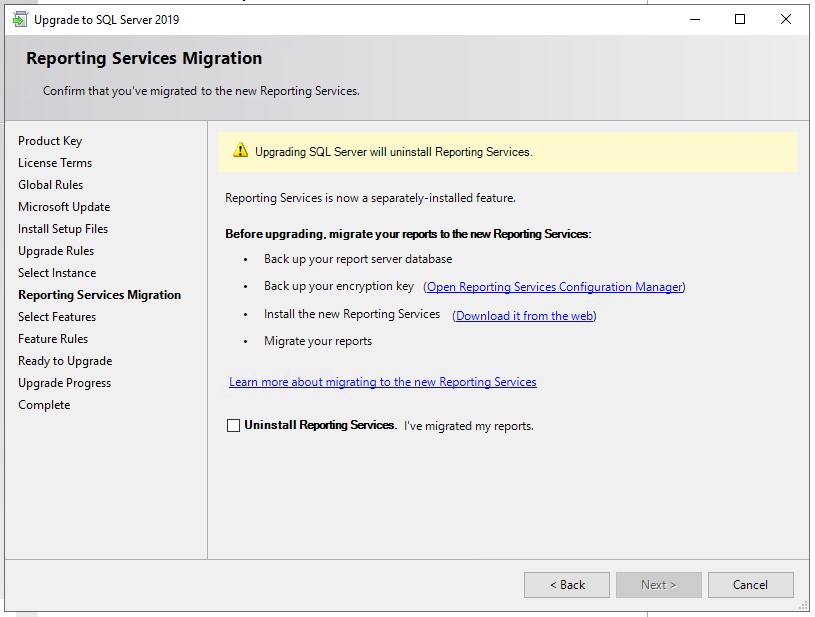Maximize the setup window

pos(740,20)
